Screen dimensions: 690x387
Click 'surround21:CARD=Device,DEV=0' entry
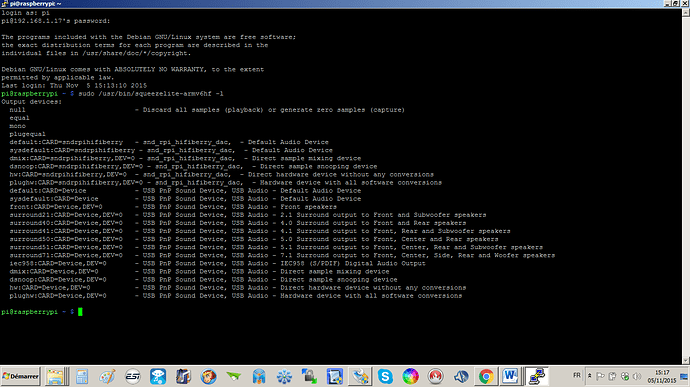point(66,215)
